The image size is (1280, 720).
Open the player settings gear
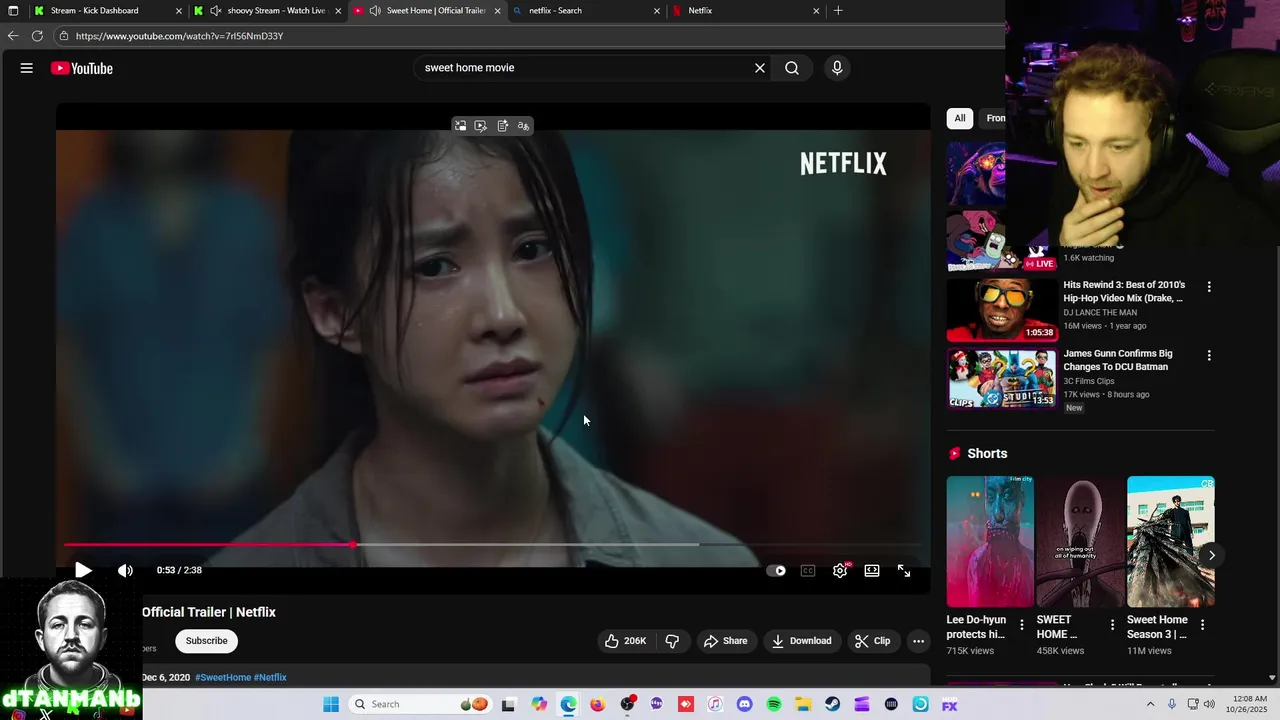tap(840, 570)
